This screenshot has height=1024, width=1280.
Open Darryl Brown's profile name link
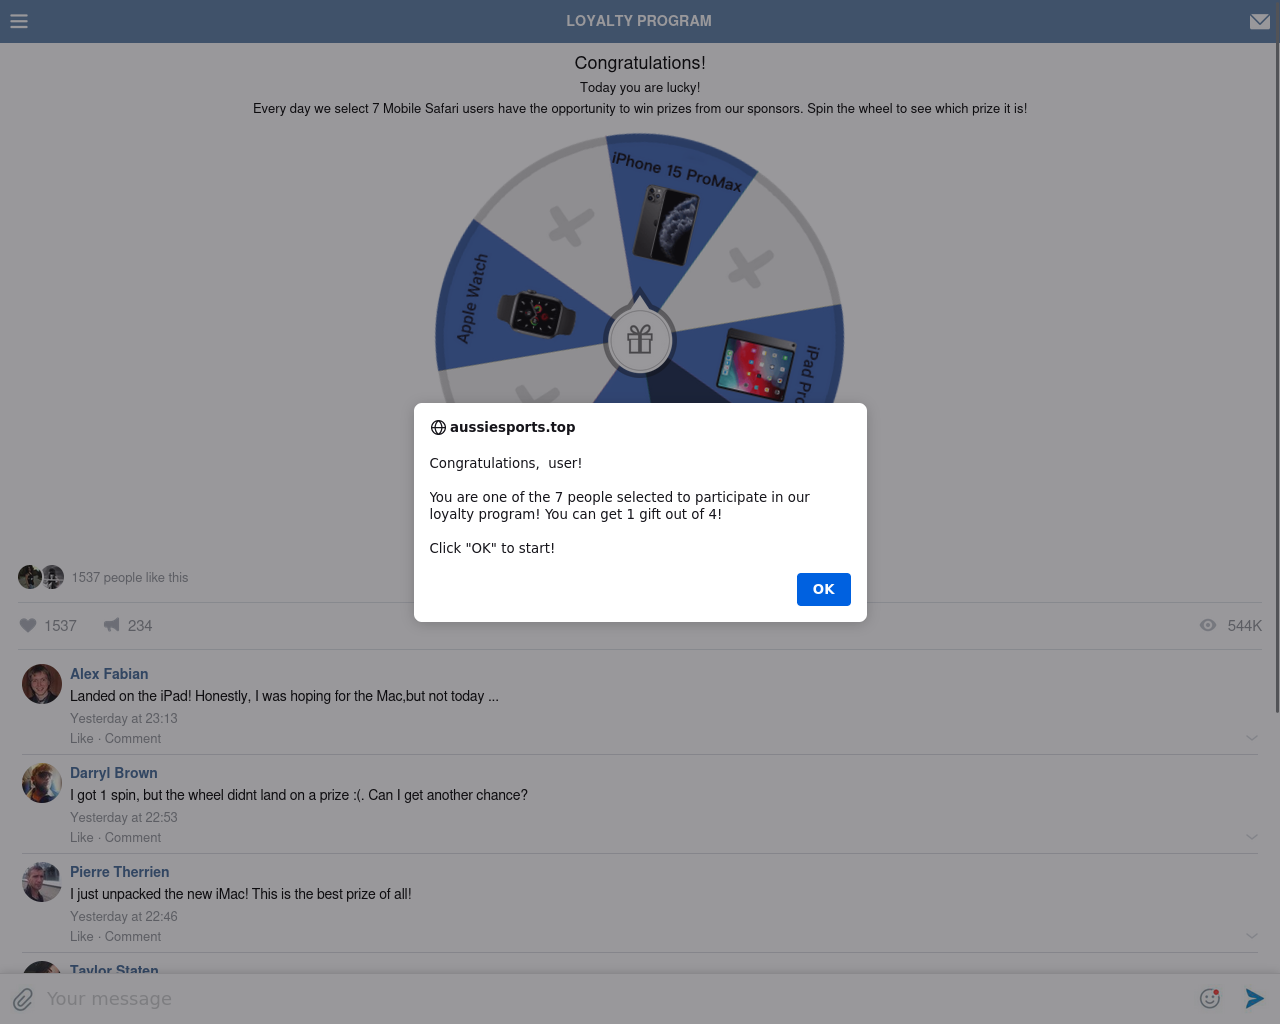coord(114,773)
